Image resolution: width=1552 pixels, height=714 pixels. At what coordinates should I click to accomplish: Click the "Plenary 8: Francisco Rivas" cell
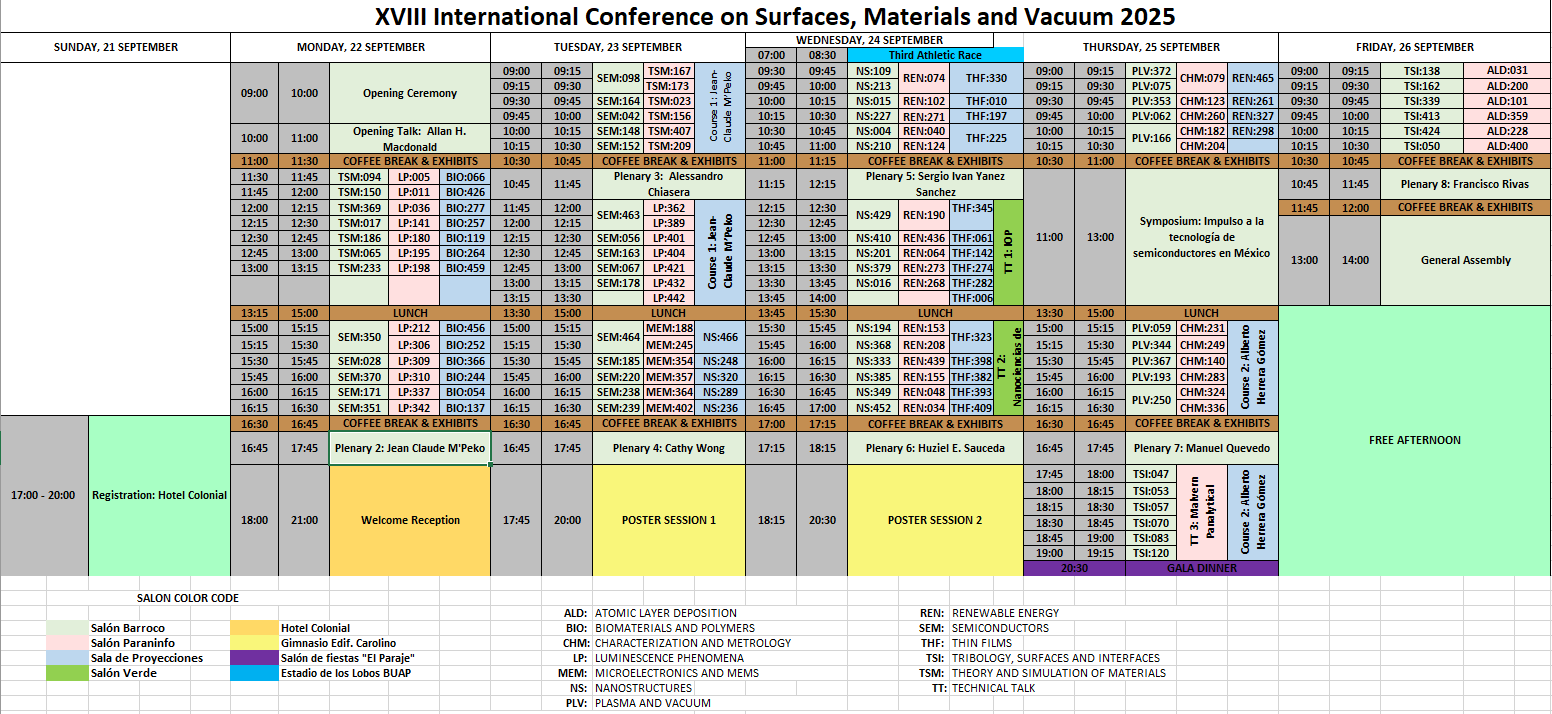(1465, 183)
